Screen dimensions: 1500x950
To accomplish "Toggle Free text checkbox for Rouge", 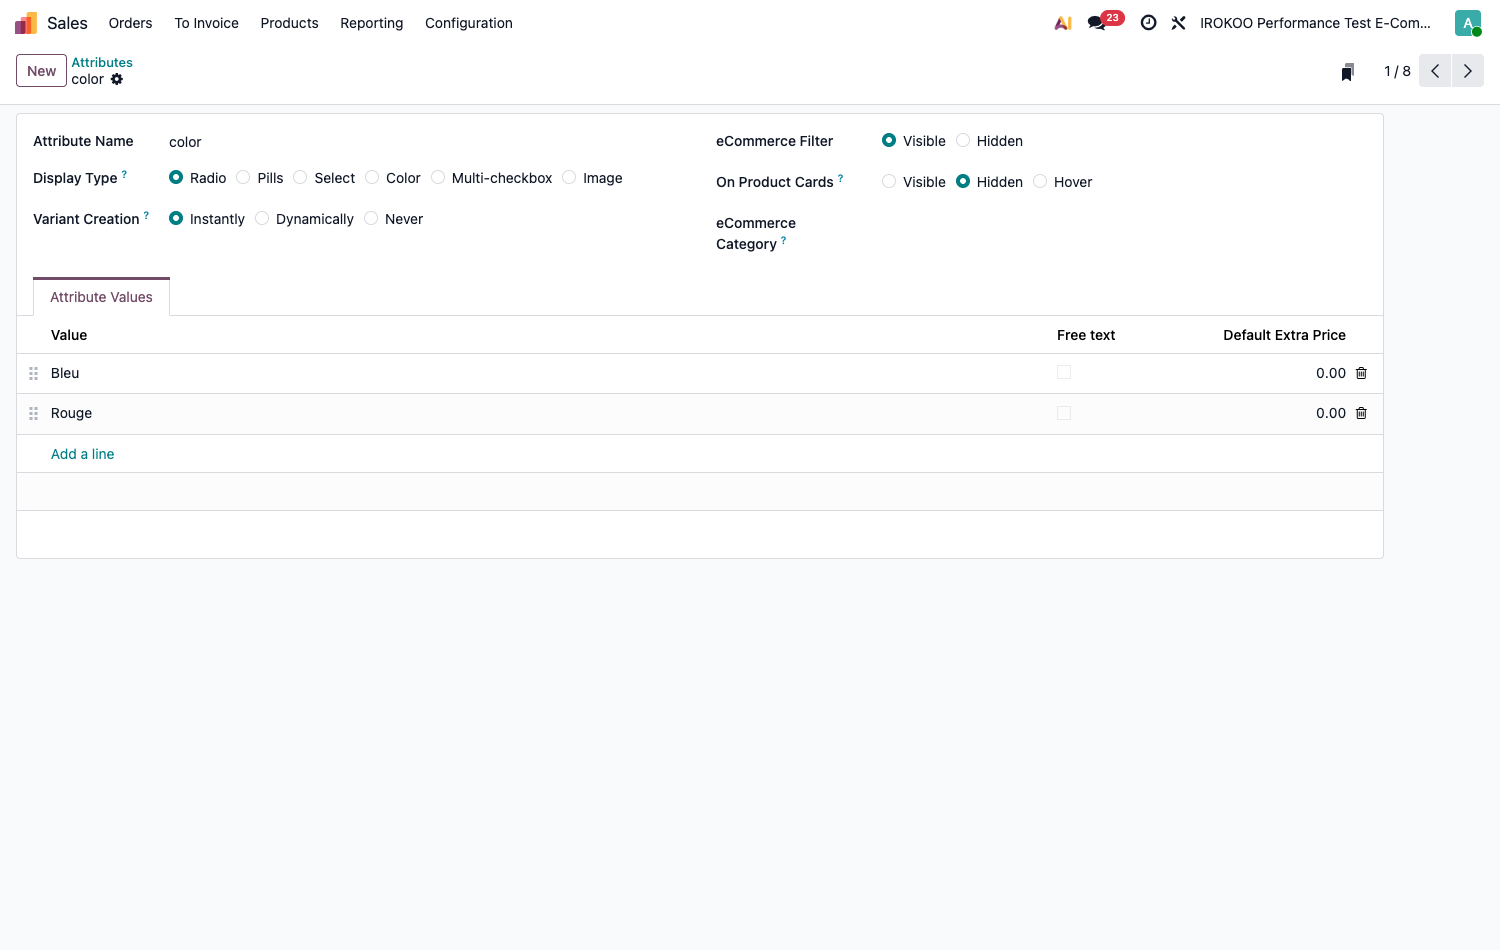I will click(1064, 413).
